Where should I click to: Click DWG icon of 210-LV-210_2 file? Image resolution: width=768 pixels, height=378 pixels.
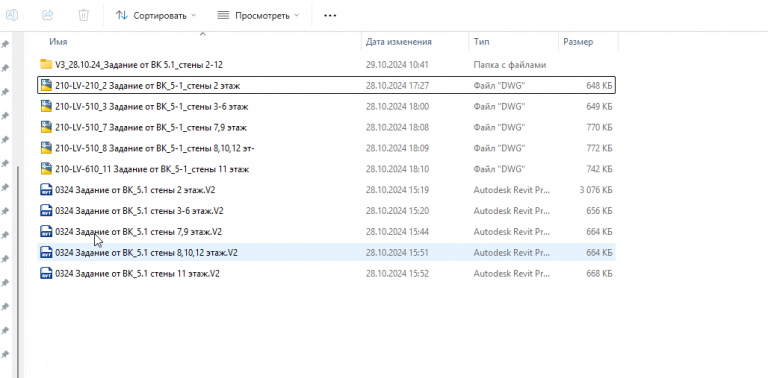[x=46, y=86]
